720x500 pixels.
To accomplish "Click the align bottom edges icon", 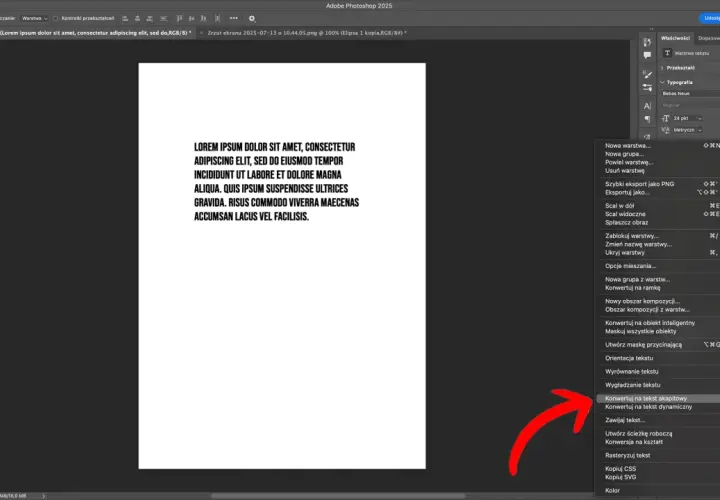I will click(203, 18).
